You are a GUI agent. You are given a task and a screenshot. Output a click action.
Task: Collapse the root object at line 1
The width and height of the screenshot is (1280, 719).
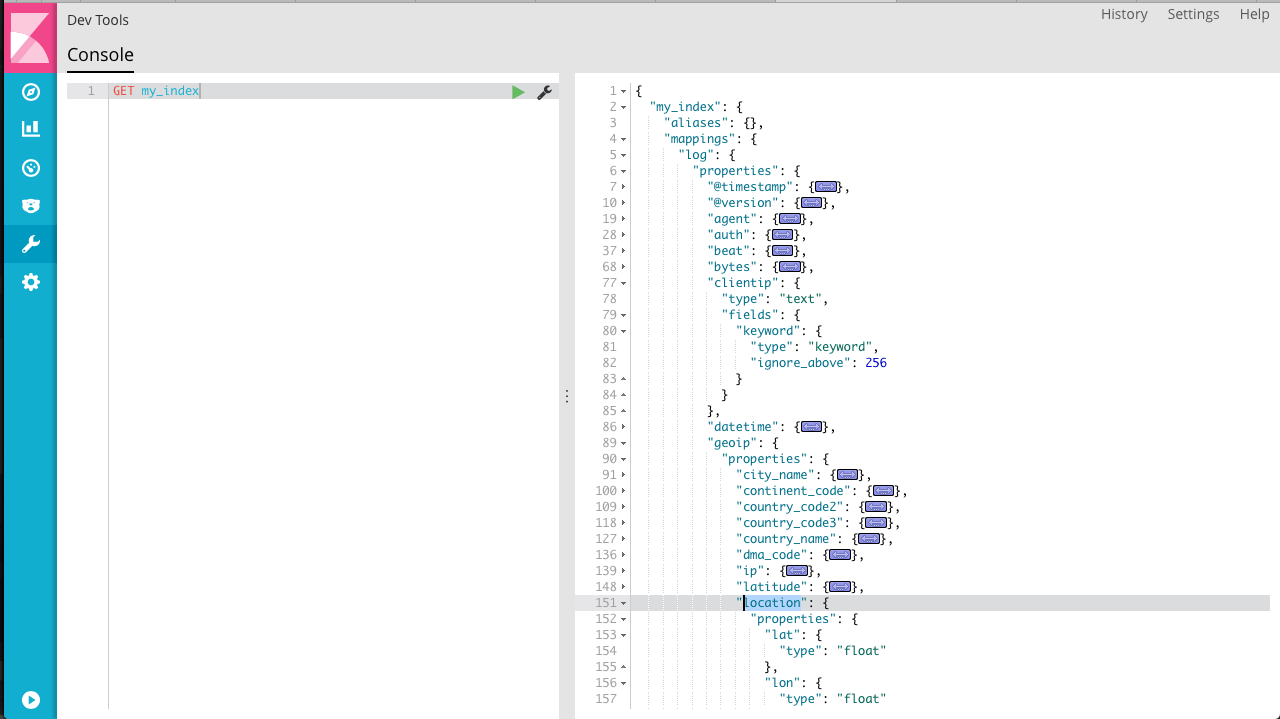[x=624, y=91]
